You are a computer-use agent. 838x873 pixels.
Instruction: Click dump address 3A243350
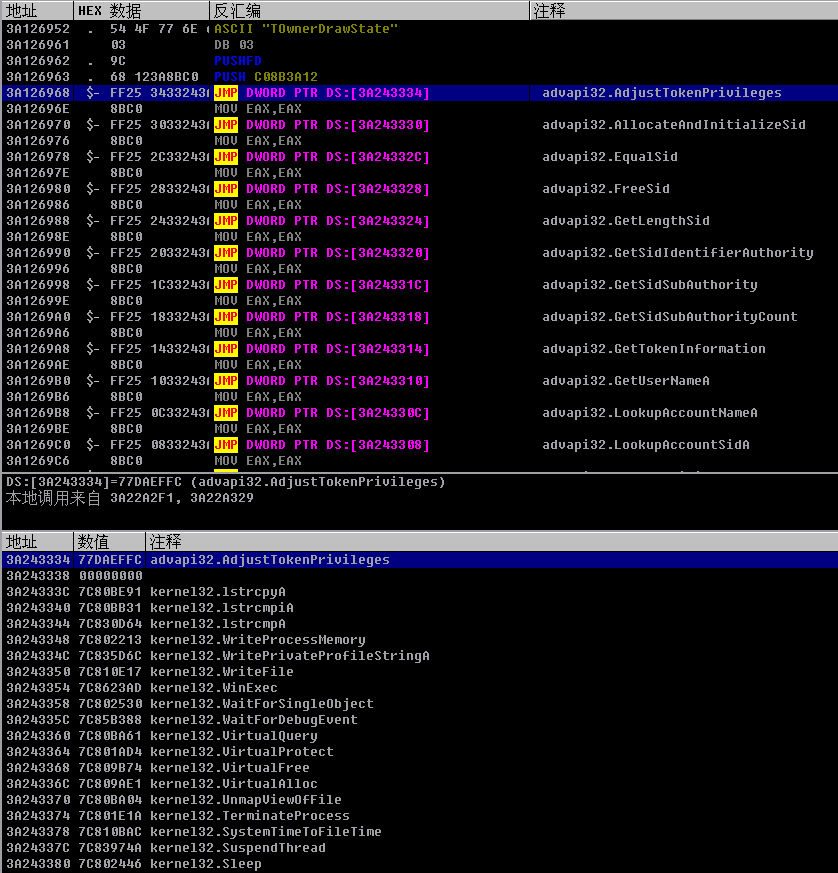38,672
